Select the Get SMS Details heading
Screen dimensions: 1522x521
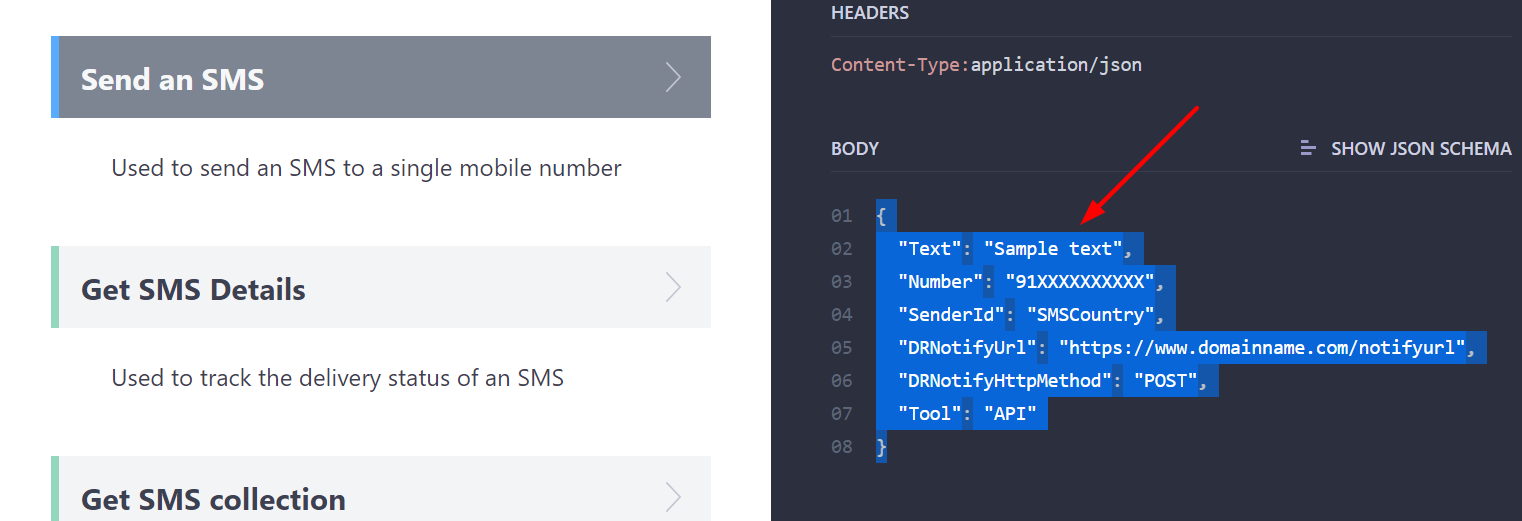(193, 290)
